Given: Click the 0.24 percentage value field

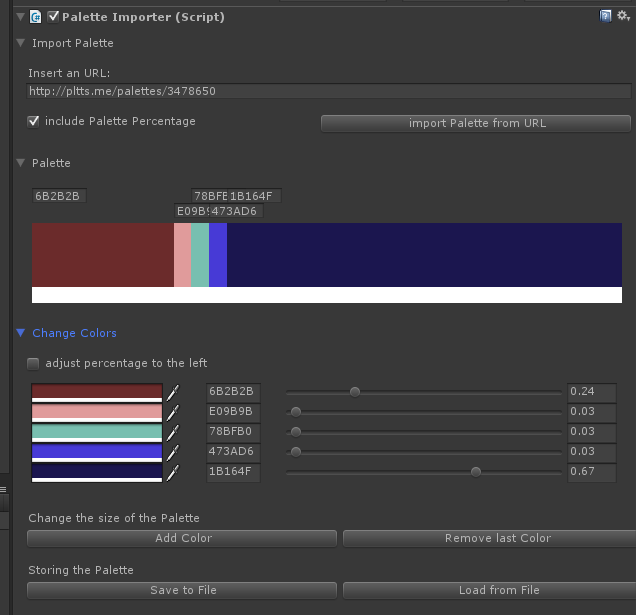Looking at the screenshot, I should click(592, 393).
